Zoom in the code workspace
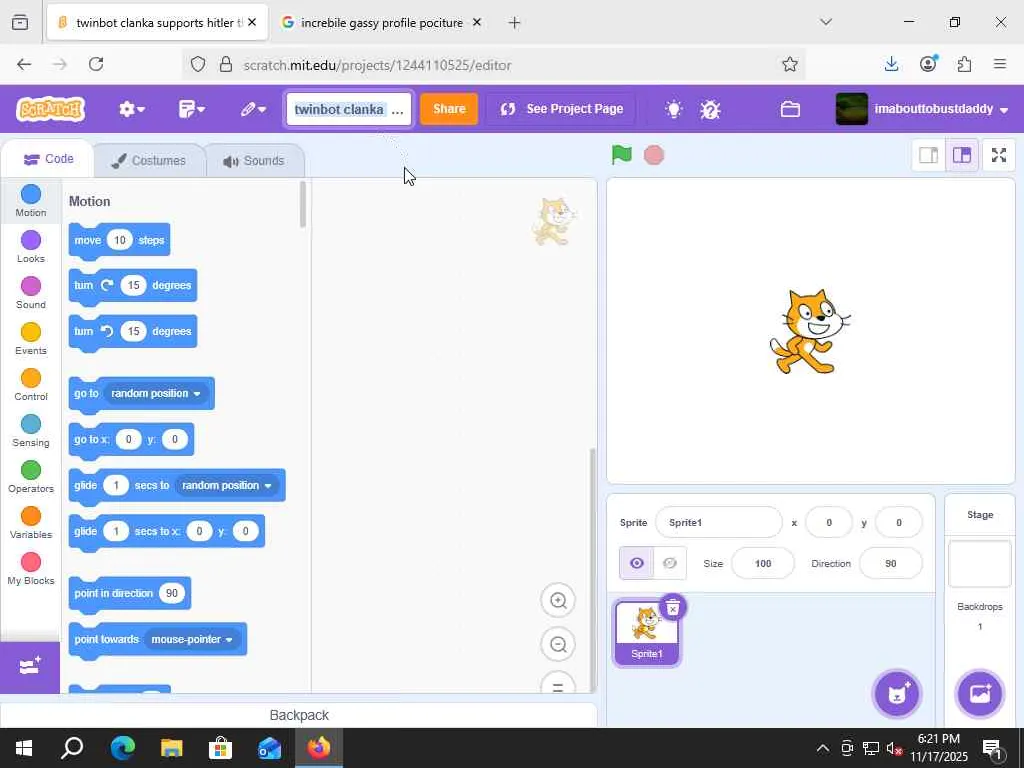 pos(558,601)
